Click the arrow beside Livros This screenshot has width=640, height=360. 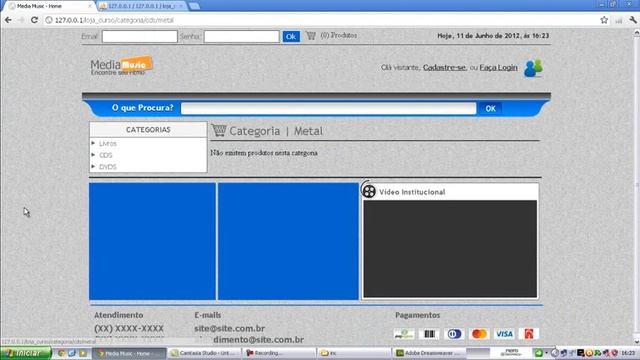pos(93,143)
